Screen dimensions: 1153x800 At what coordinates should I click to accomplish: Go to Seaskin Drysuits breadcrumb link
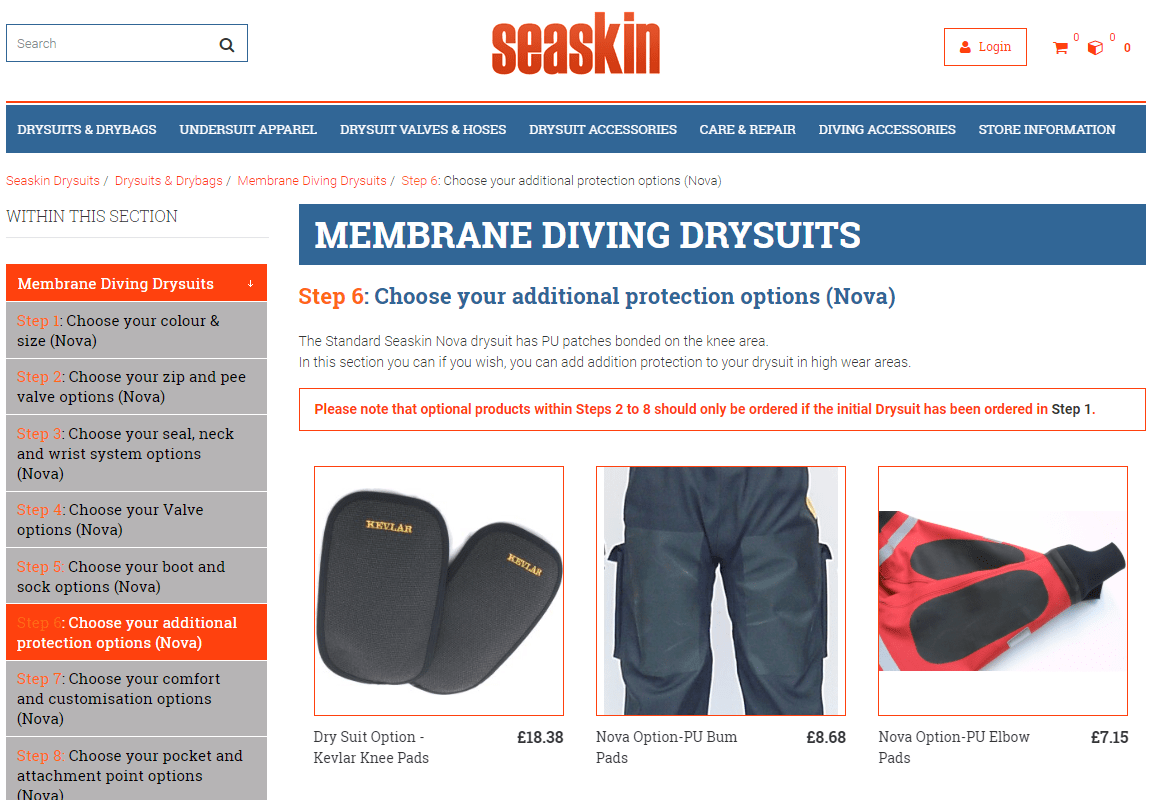(53, 181)
